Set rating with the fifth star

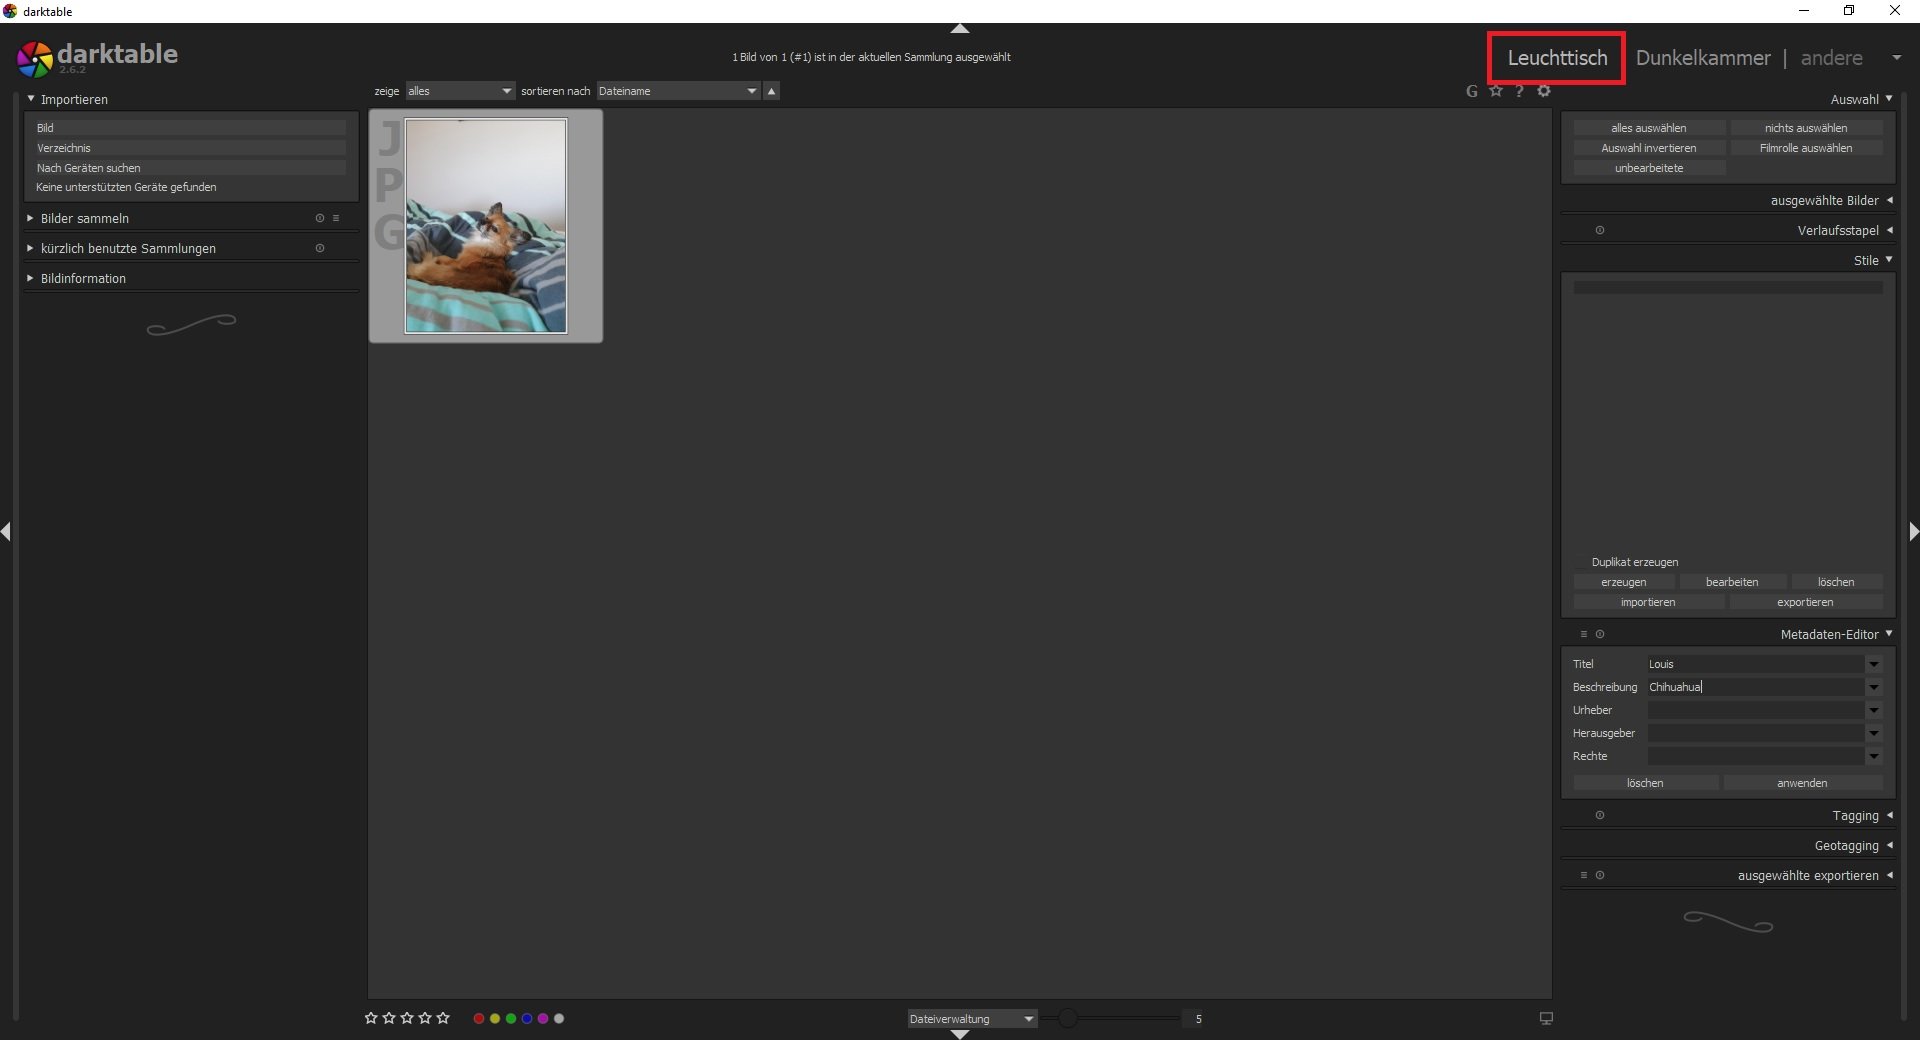tap(443, 1018)
